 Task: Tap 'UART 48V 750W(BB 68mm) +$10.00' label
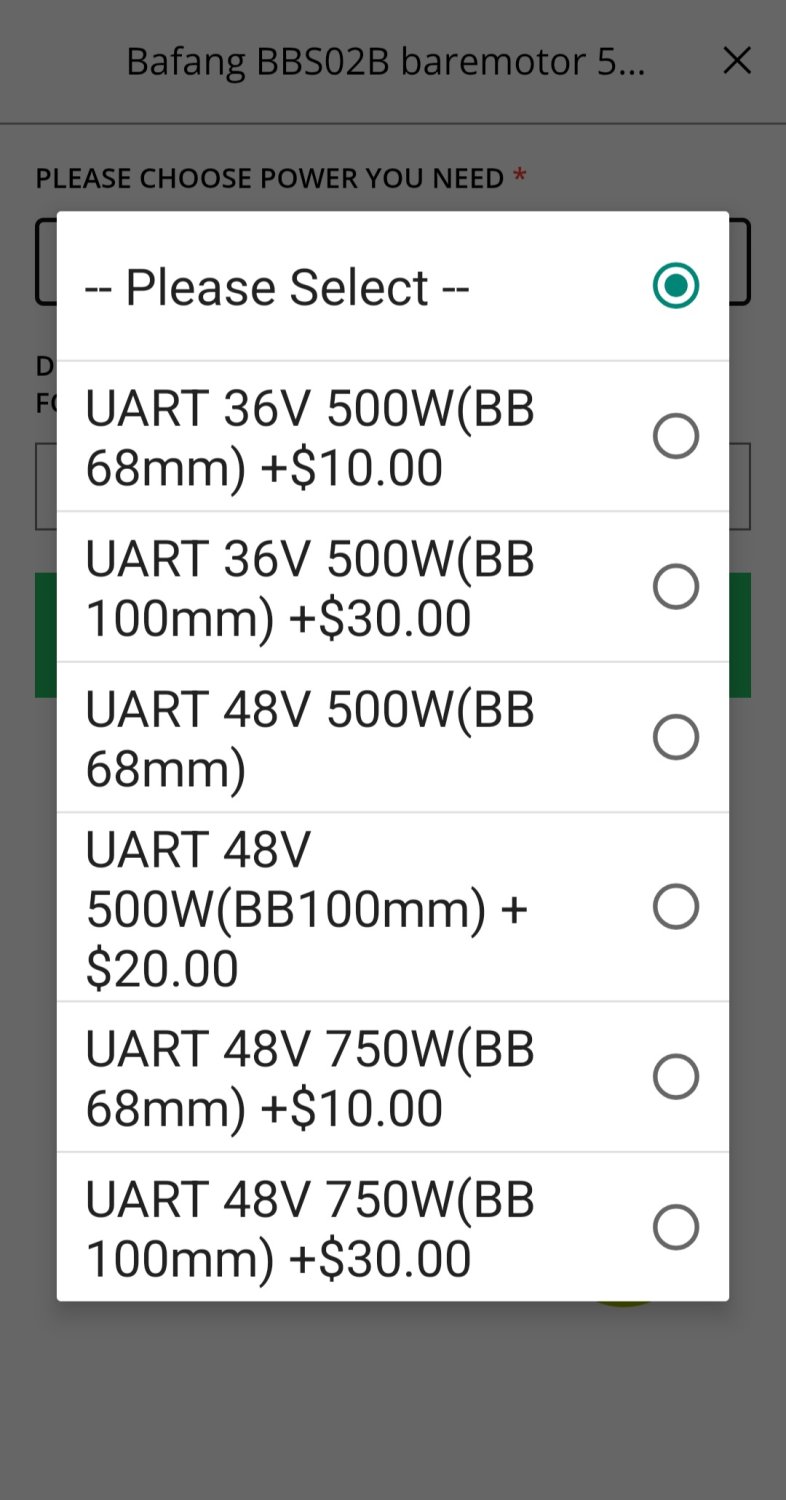[x=310, y=1078]
